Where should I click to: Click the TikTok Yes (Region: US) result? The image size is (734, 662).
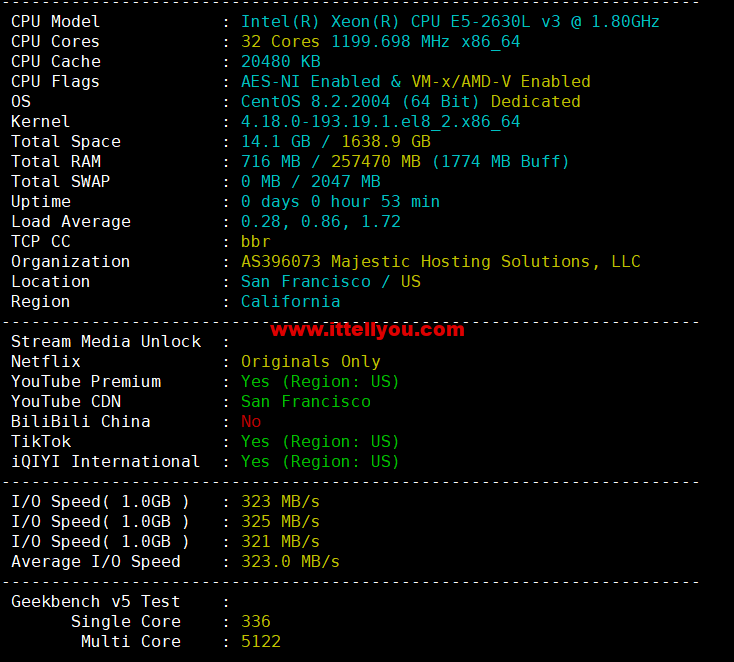(x=320, y=441)
